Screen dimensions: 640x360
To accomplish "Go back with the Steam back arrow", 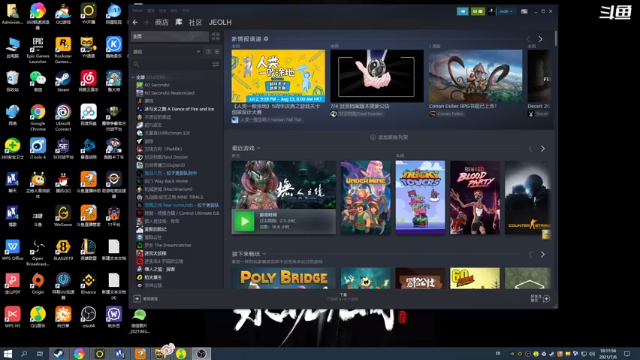I will point(136,22).
